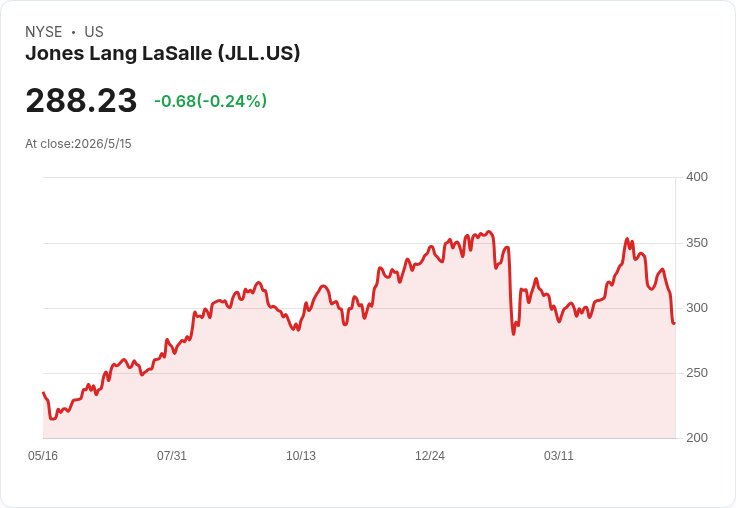The width and height of the screenshot is (736, 508).
Task: Click the 05/16 date marker
Action: (x=43, y=456)
